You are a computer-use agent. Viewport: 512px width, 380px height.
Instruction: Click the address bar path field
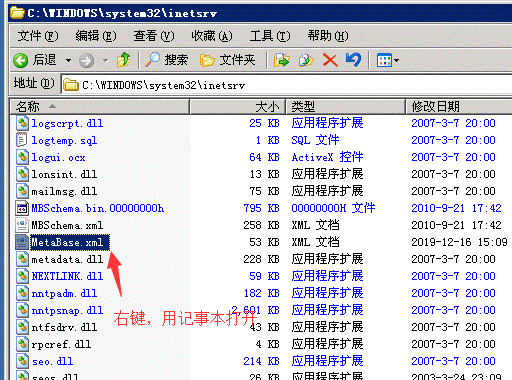287,85
